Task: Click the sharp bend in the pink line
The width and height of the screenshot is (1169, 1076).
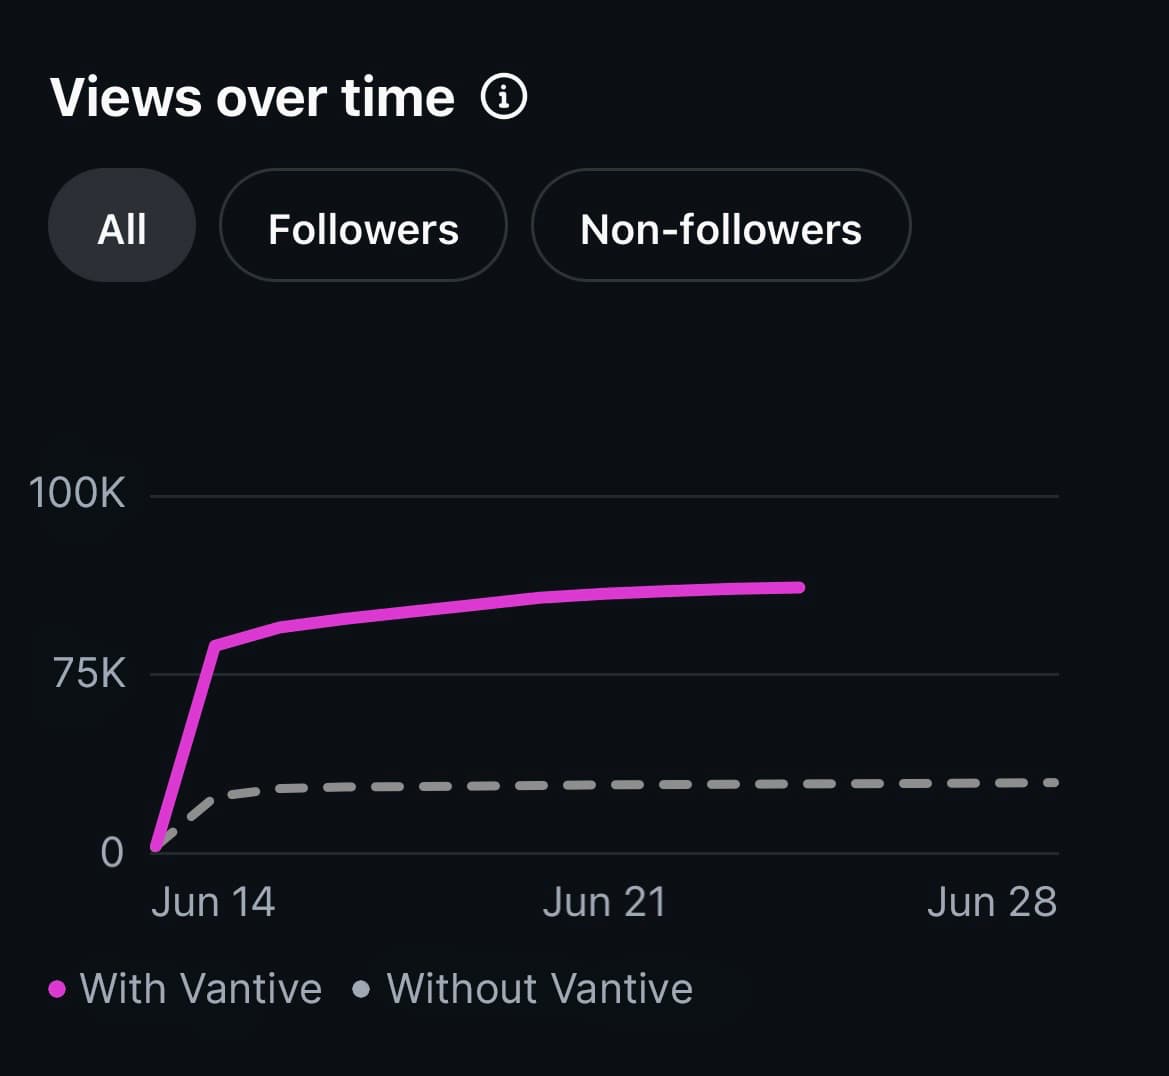Action: (x=215, y=644)
